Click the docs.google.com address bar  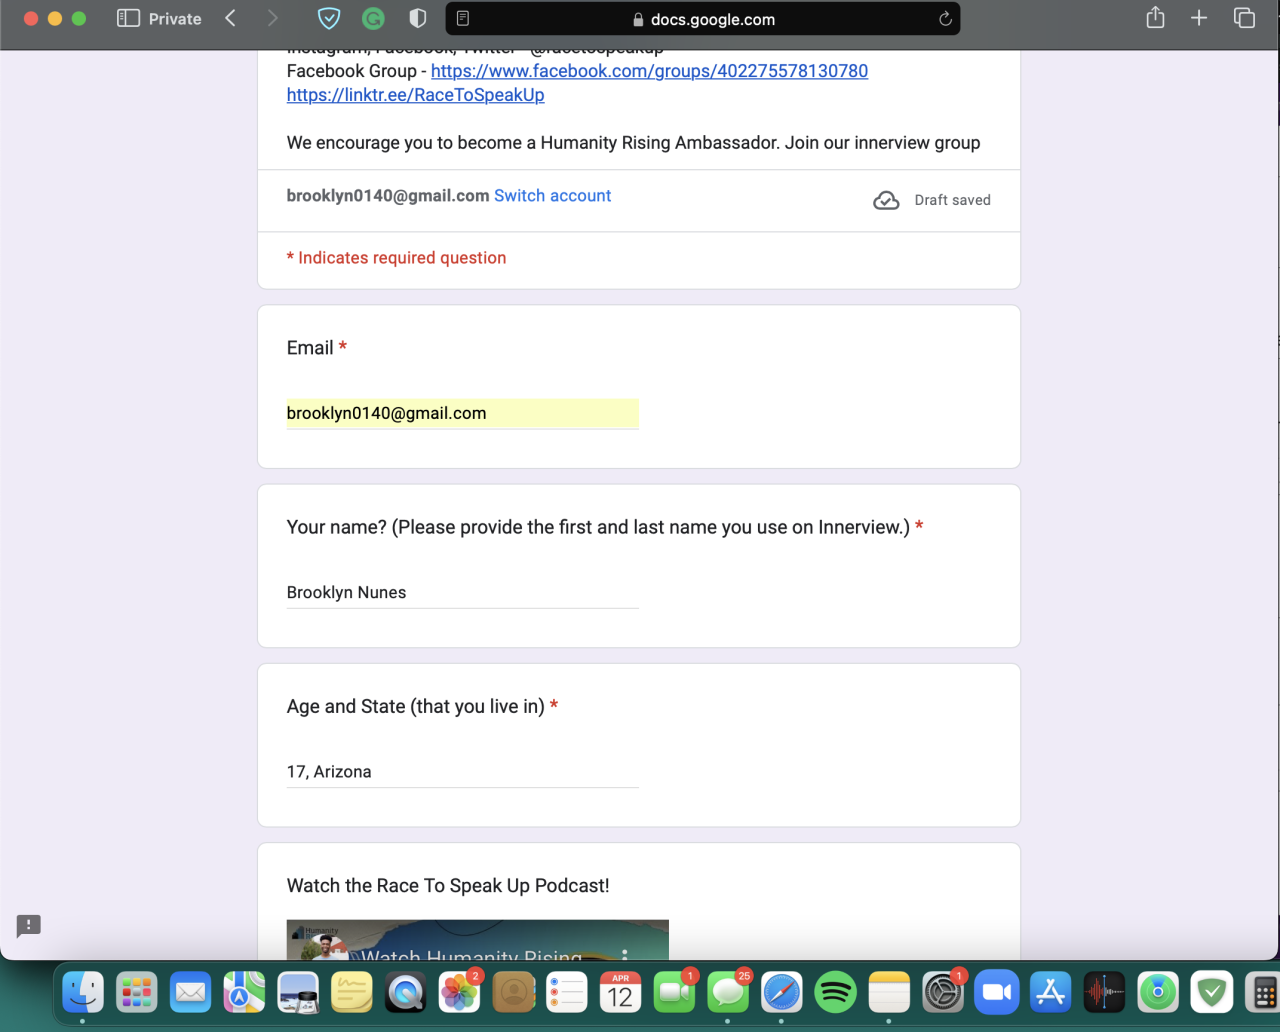[x=703, y=19]
